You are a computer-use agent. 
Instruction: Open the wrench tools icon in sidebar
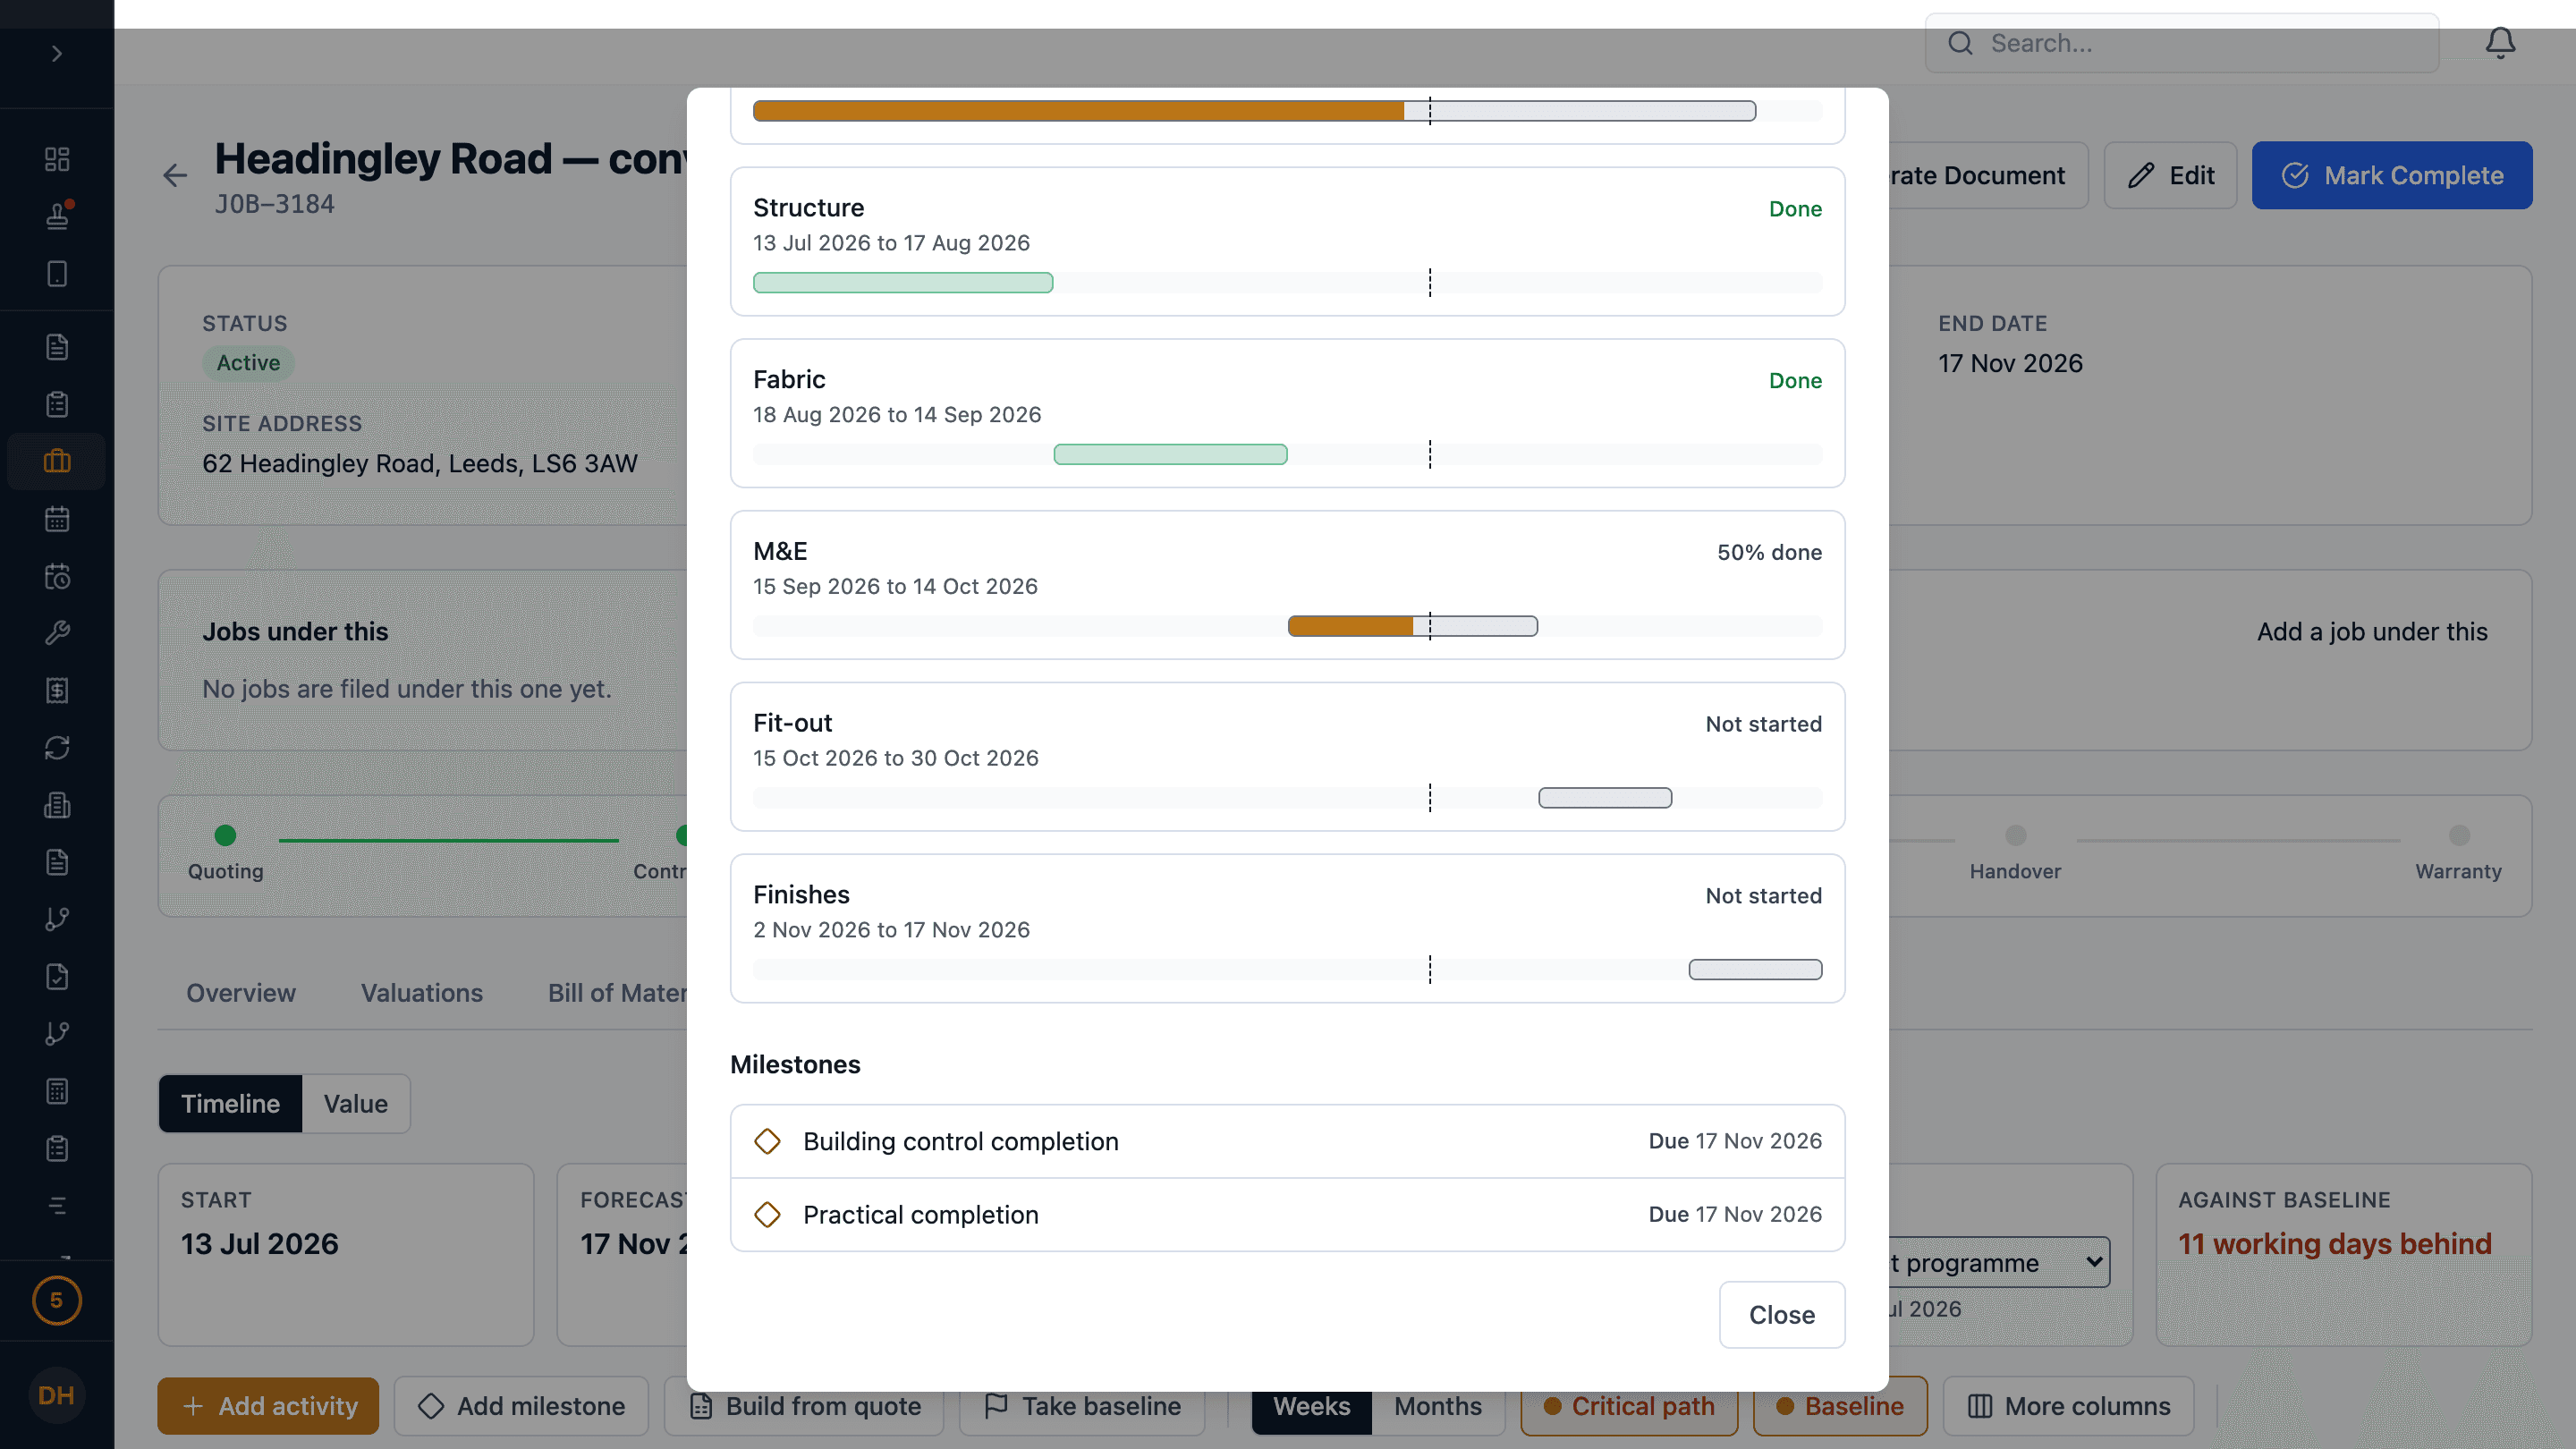click(57, 633)
